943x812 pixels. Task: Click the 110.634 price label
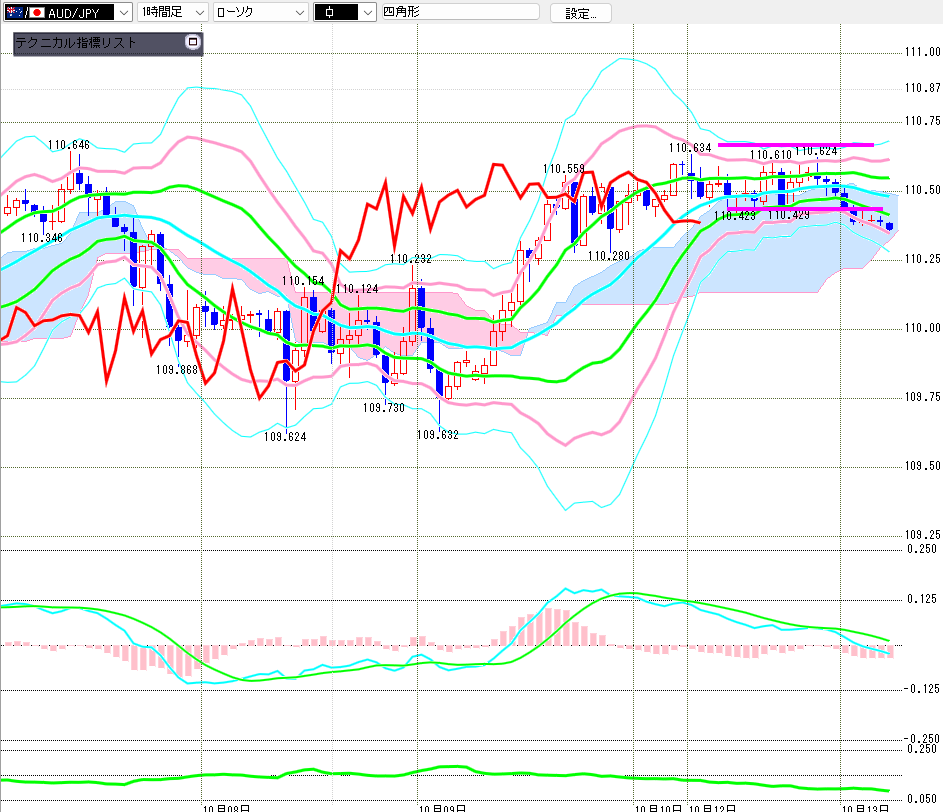tap(690, 148)
